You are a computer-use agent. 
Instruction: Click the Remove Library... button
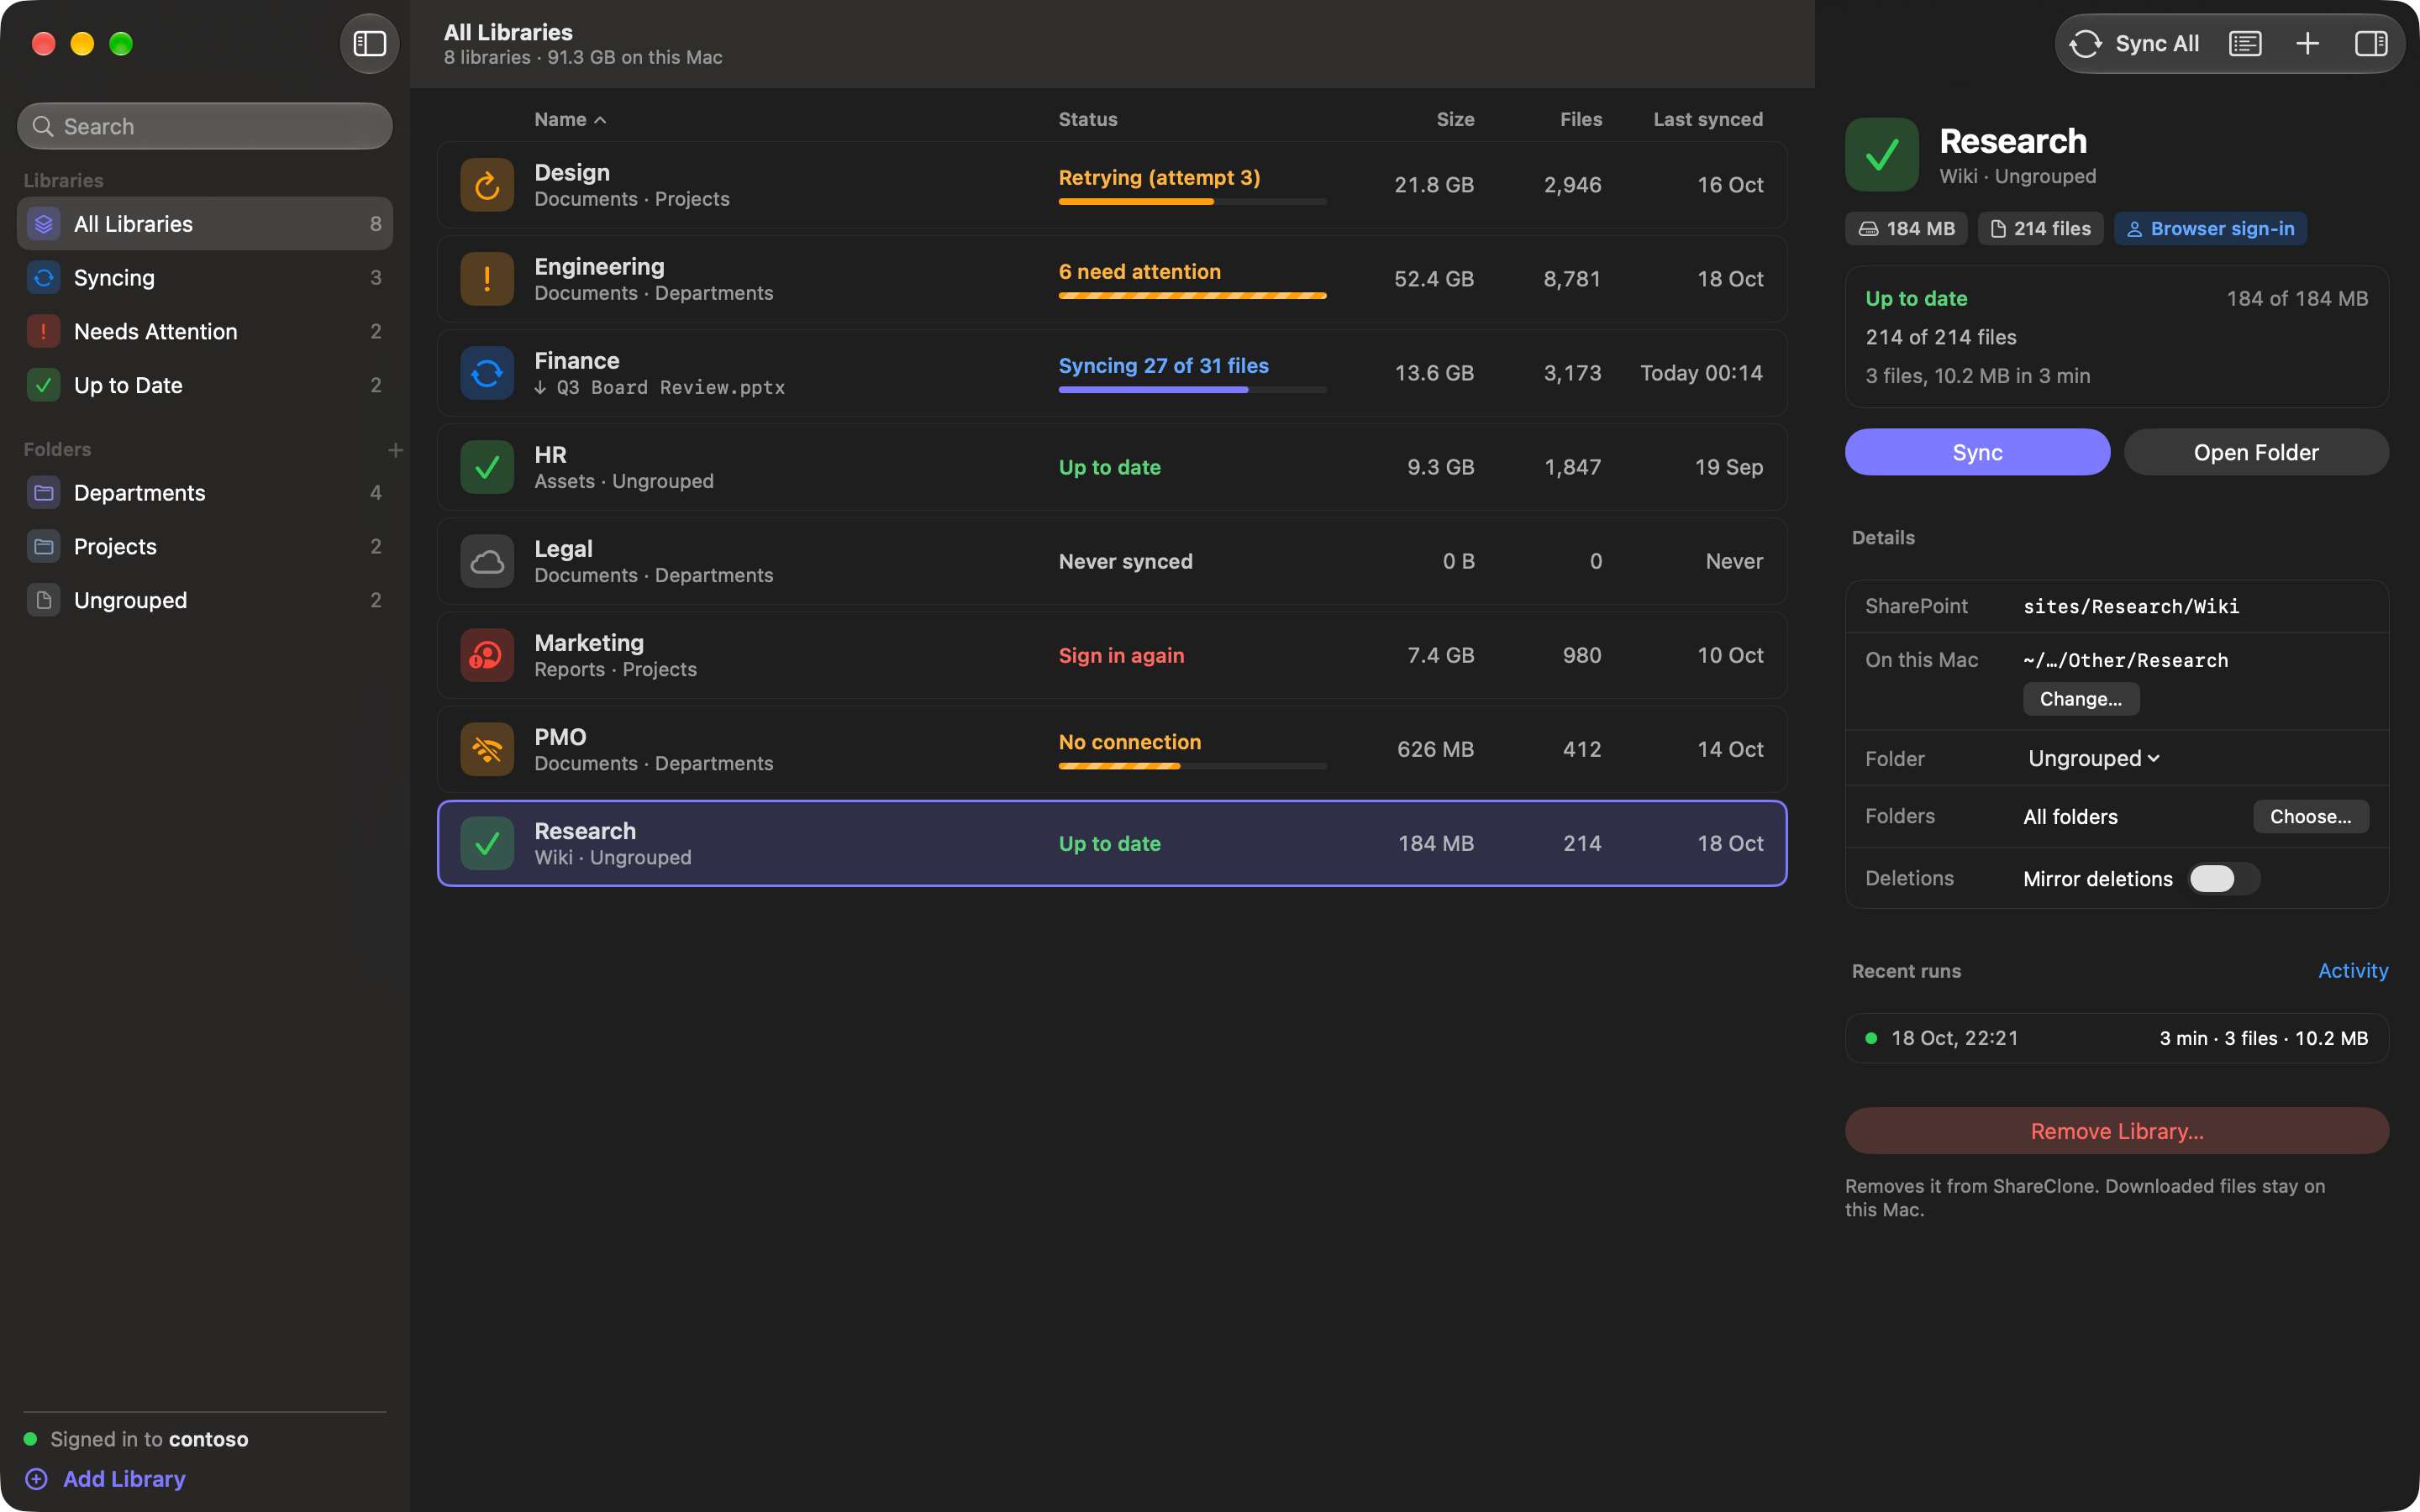tap(2117, 1131)
